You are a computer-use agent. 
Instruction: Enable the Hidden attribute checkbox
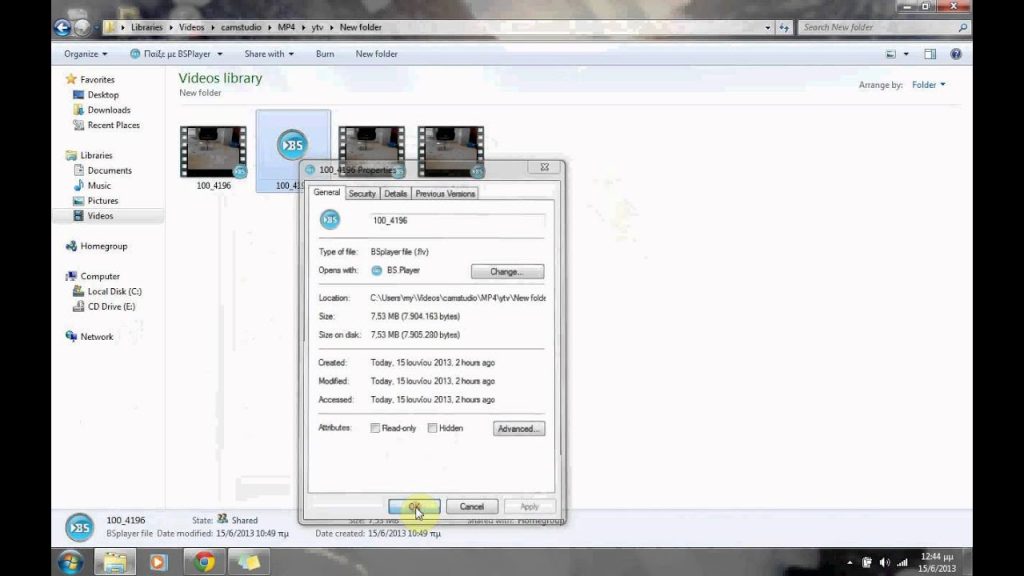point(432,428)
